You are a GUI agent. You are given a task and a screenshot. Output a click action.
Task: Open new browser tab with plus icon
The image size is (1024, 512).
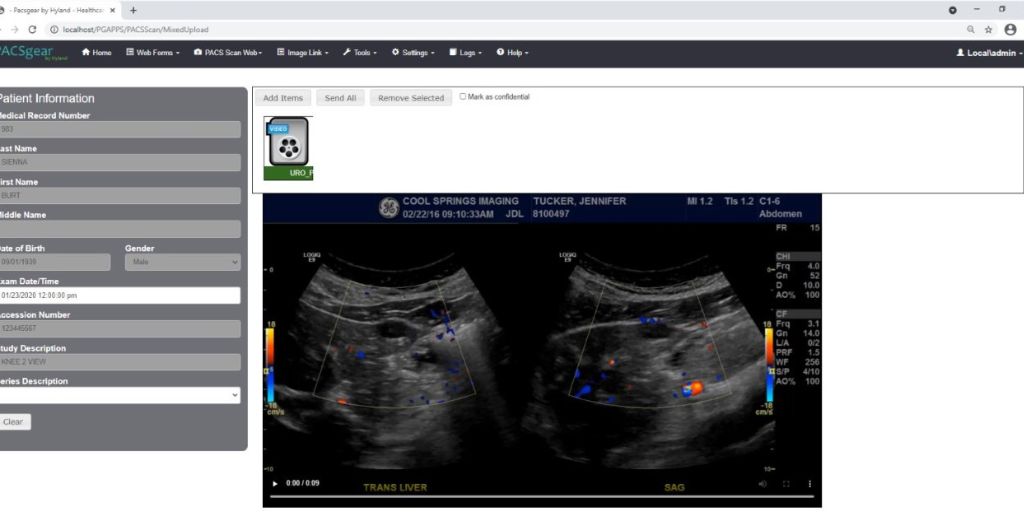tap(134, 10)
